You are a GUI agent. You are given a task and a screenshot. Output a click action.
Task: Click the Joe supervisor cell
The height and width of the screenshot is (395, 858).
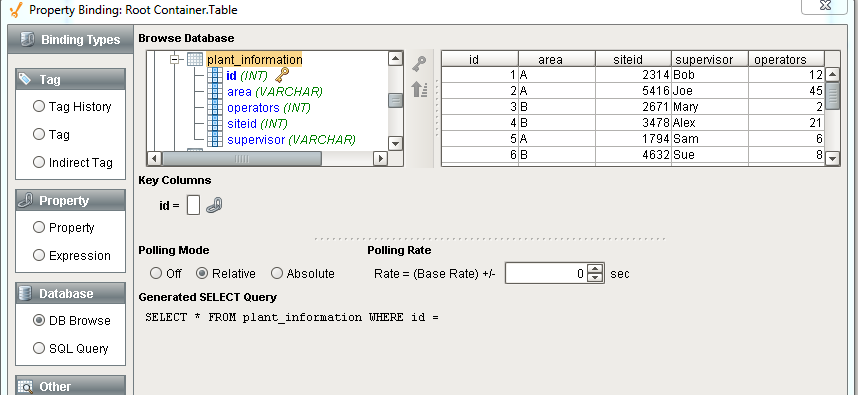710,91
